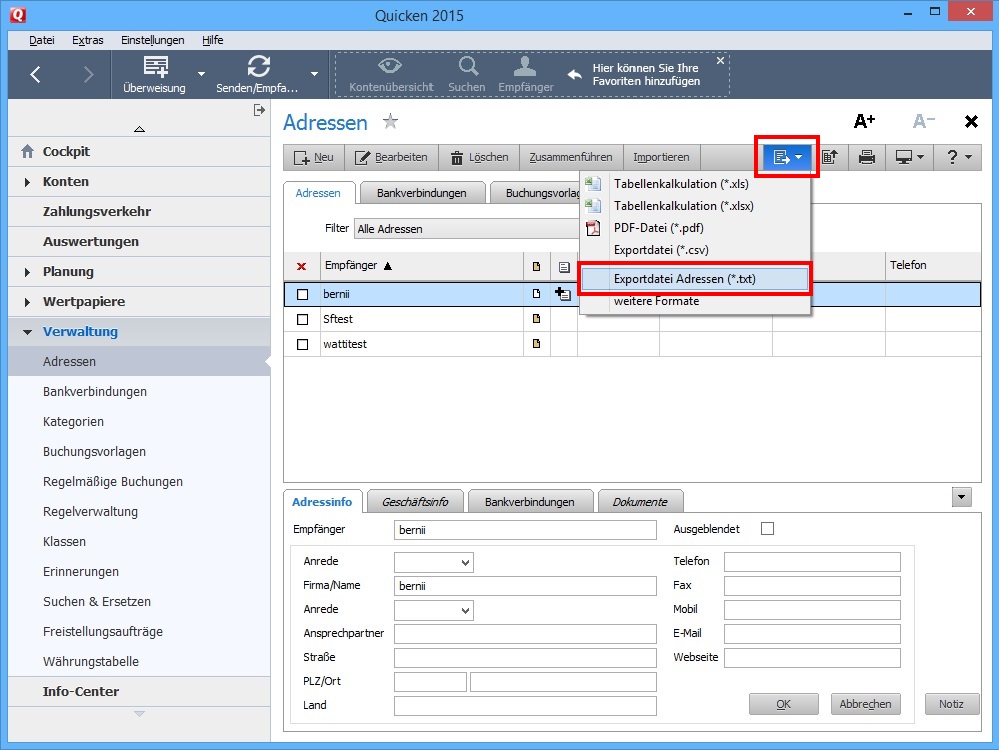Click the print icon in the toolbar
Screen dimensions: 999x750
tap(867, 157)
